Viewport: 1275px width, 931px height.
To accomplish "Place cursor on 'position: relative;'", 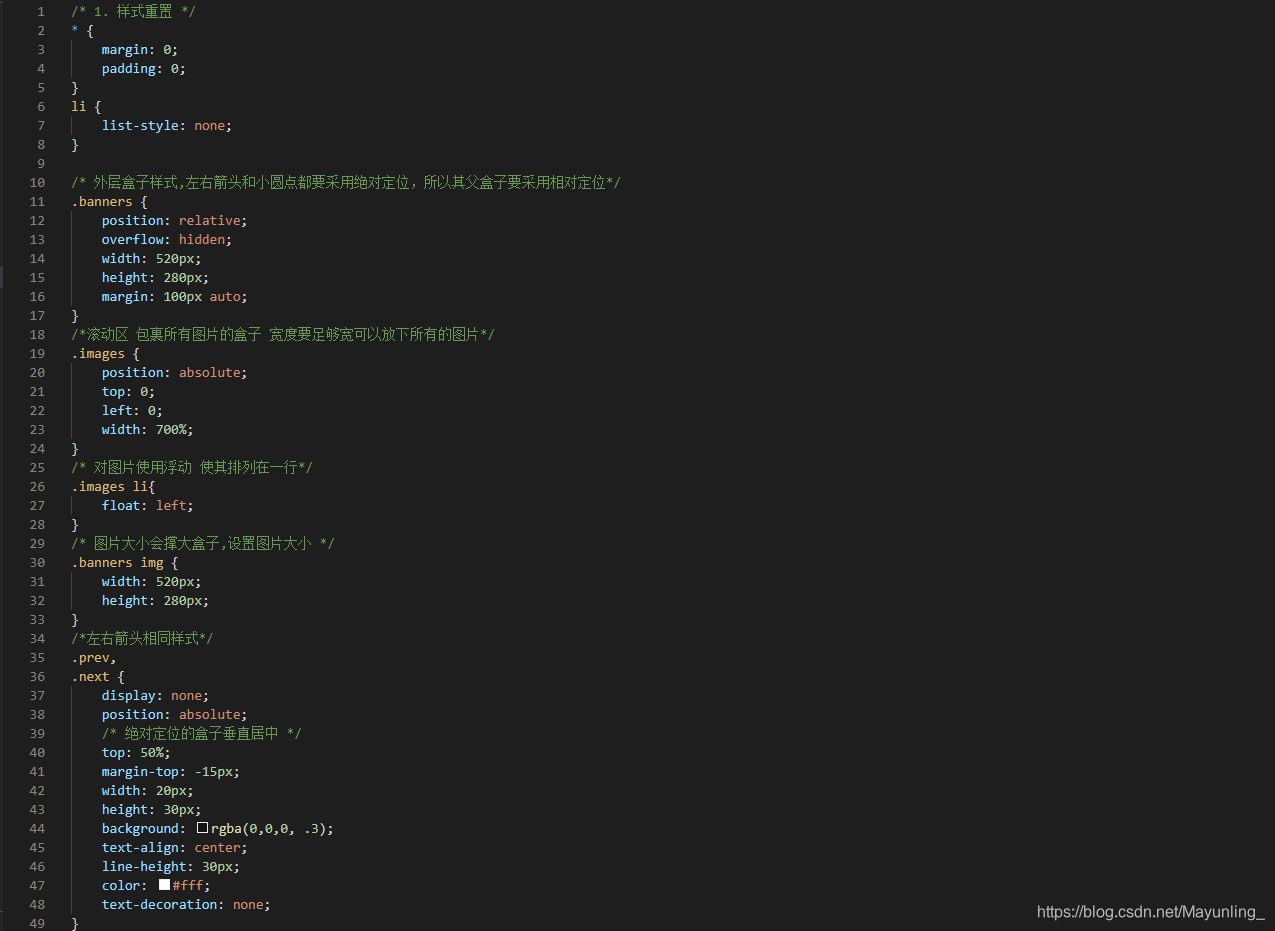I will coord(174,220).
